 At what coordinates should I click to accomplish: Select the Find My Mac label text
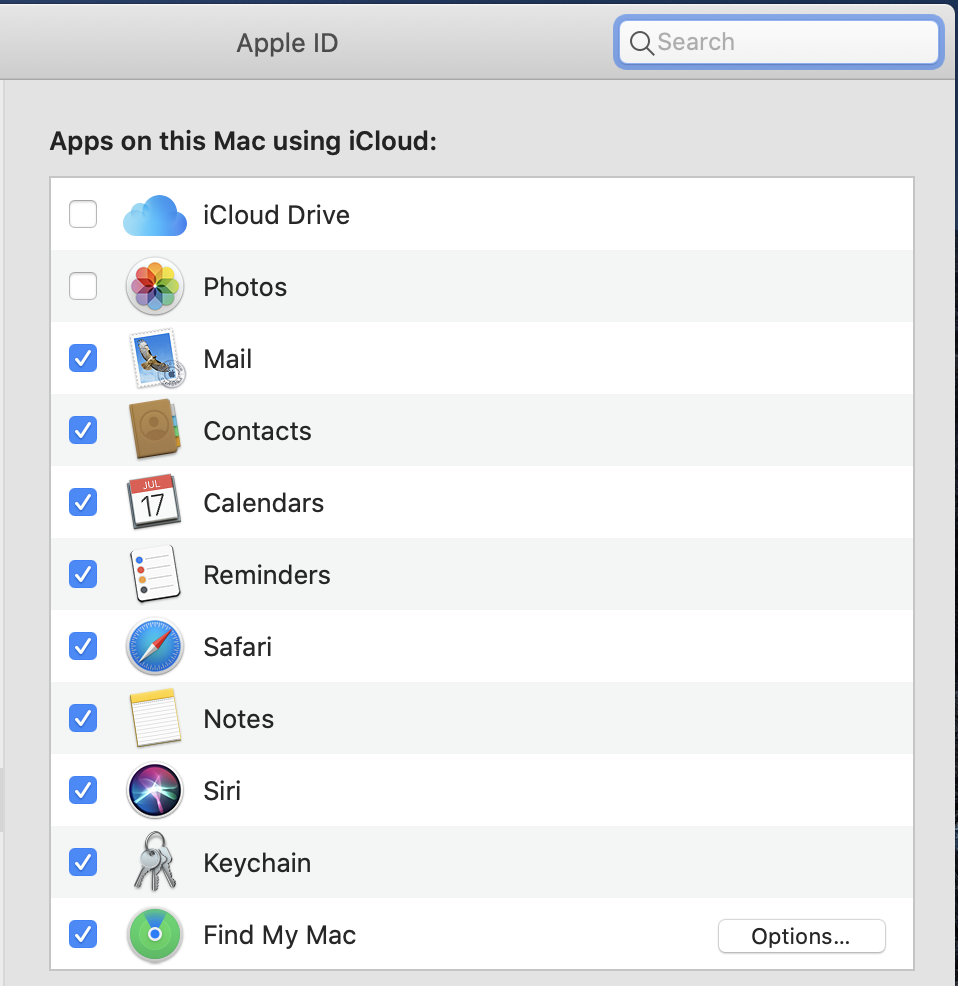click(279, 935)
